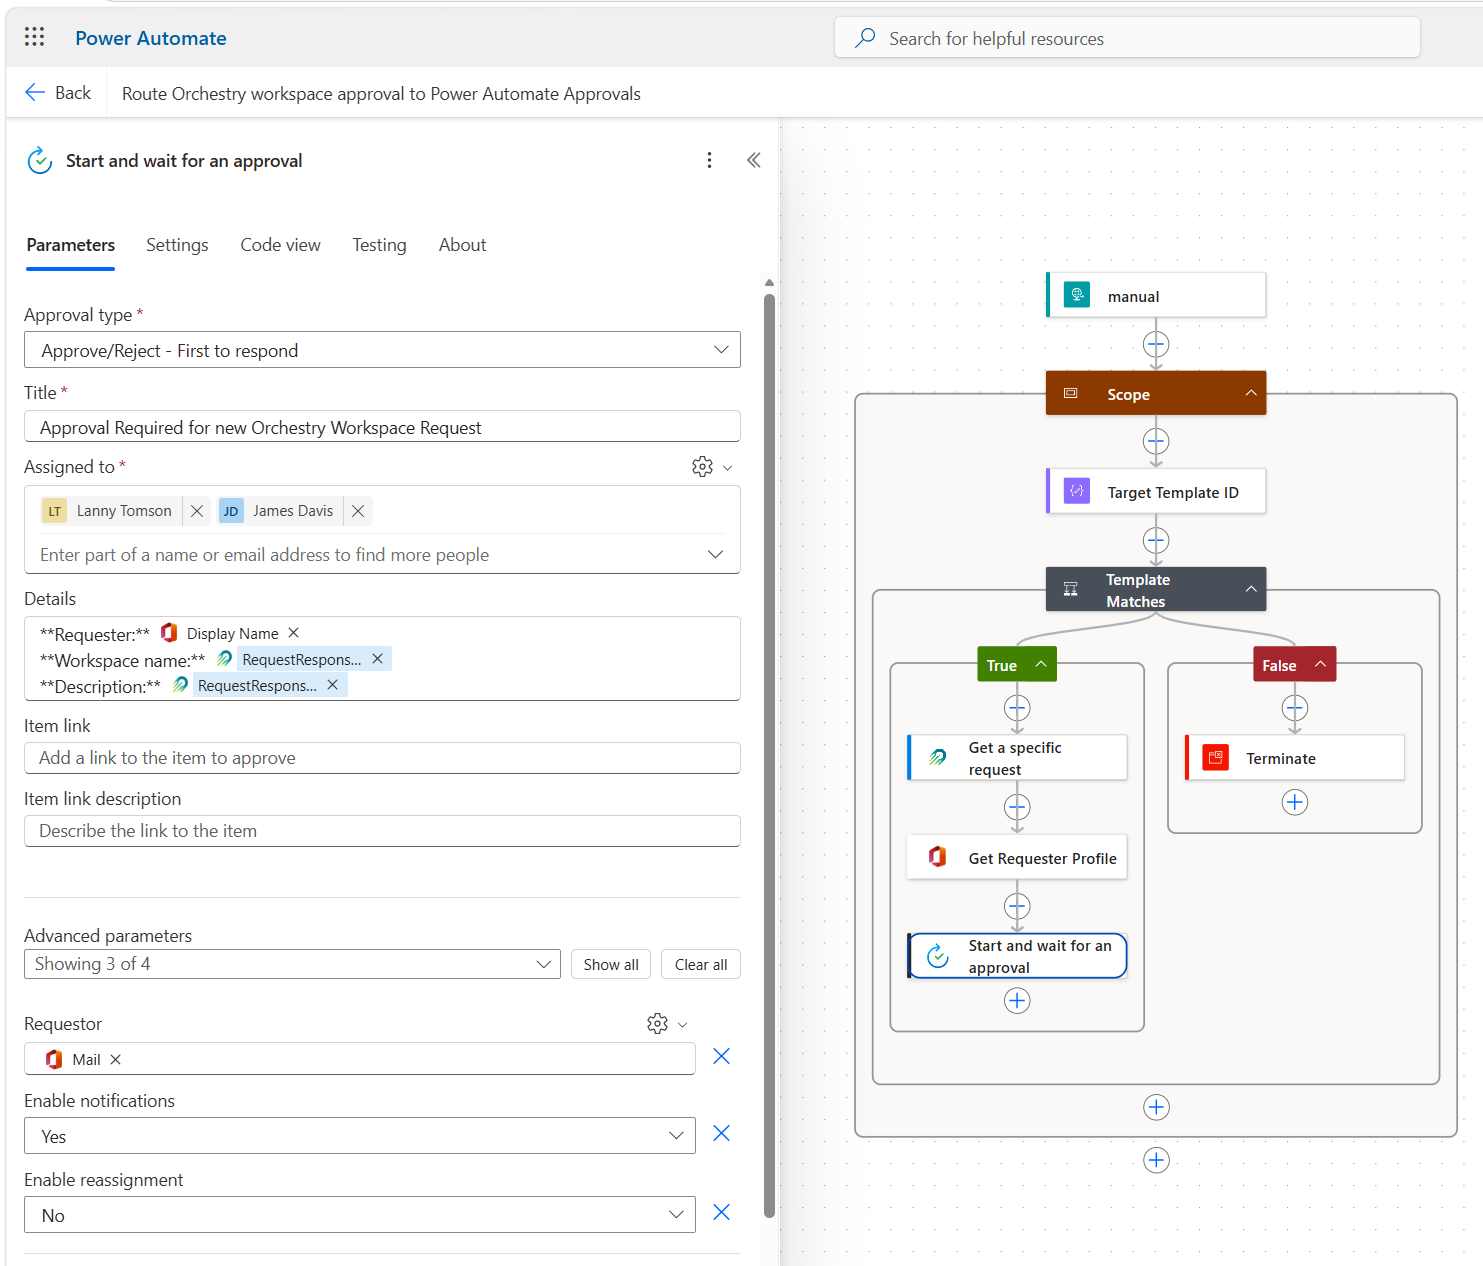The height and width of the screenshot is (1266, 1483).
Task: Select the Get Requester Profile action
Action: pos(1017,858)
